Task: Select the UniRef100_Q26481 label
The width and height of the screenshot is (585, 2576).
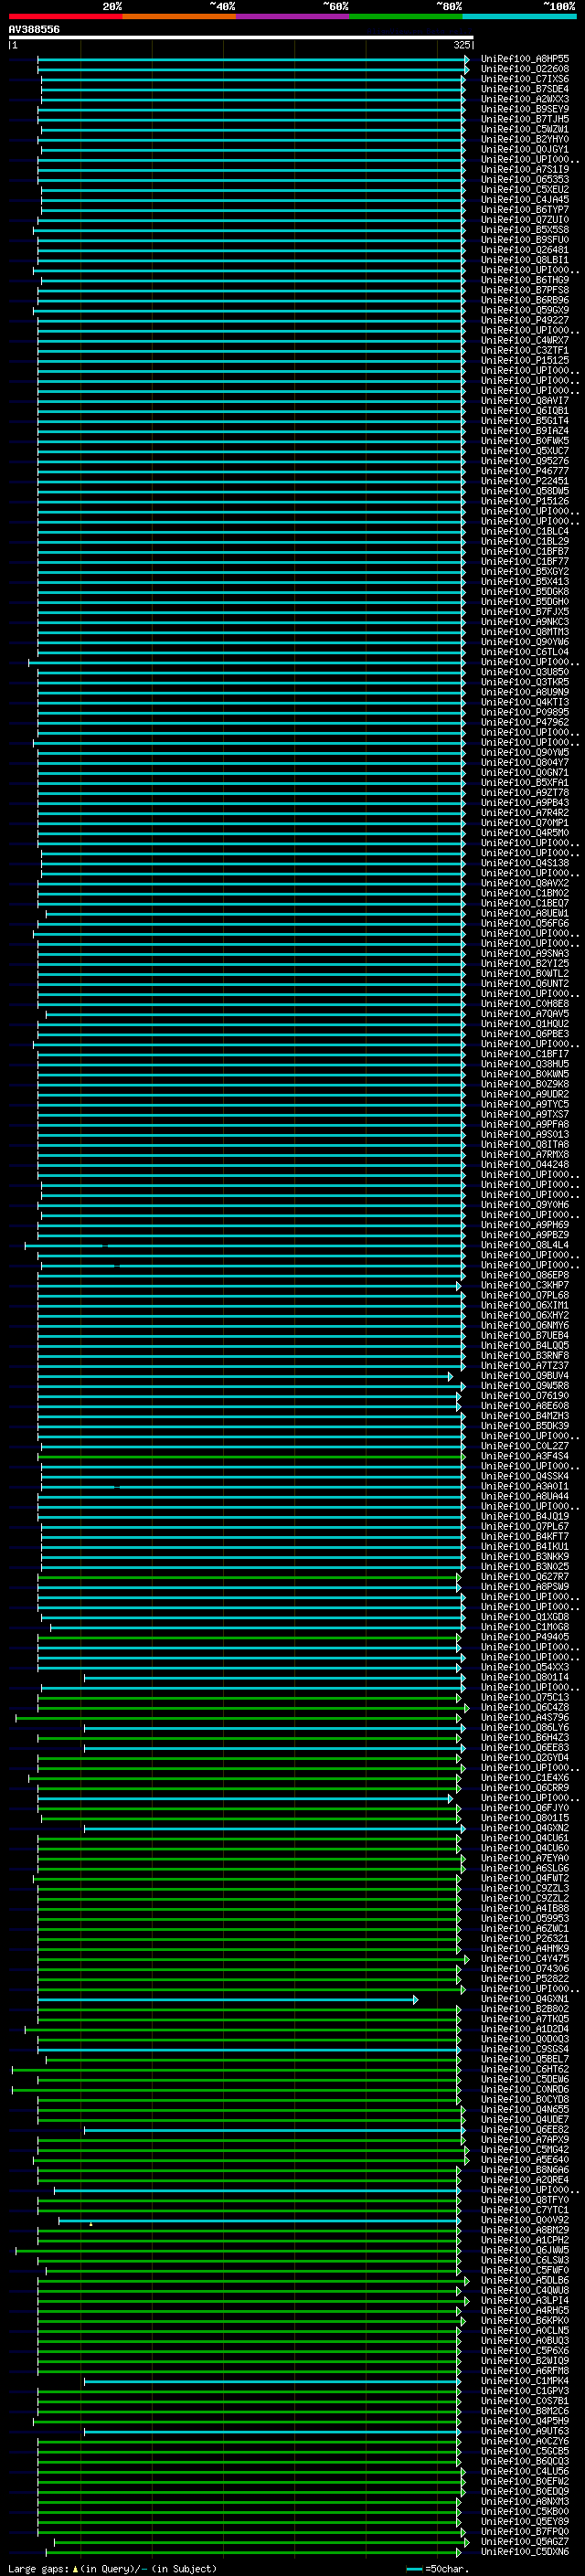Action: pyautogui.click(x=524, y=250)
